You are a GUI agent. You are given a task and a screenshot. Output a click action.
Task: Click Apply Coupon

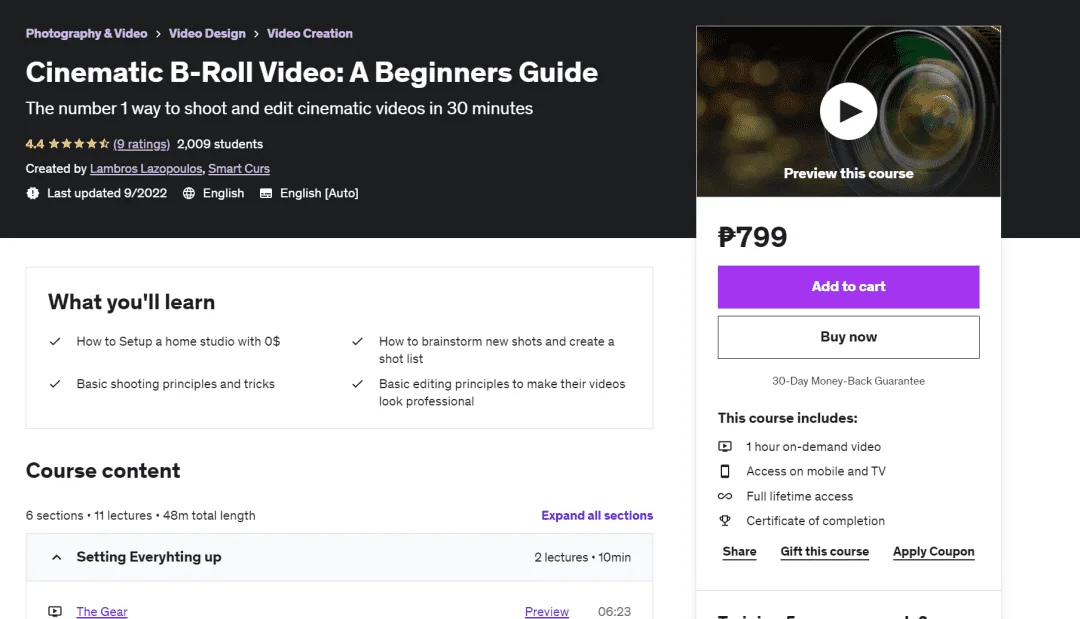[933, 552]
